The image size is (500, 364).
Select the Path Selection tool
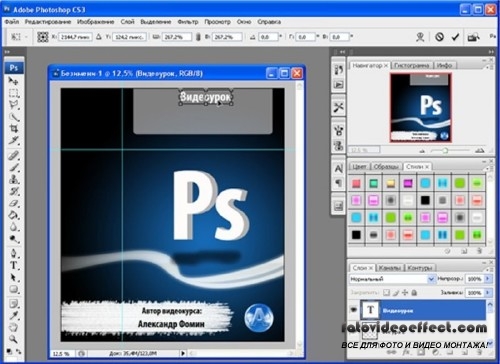tap(13, 277)
